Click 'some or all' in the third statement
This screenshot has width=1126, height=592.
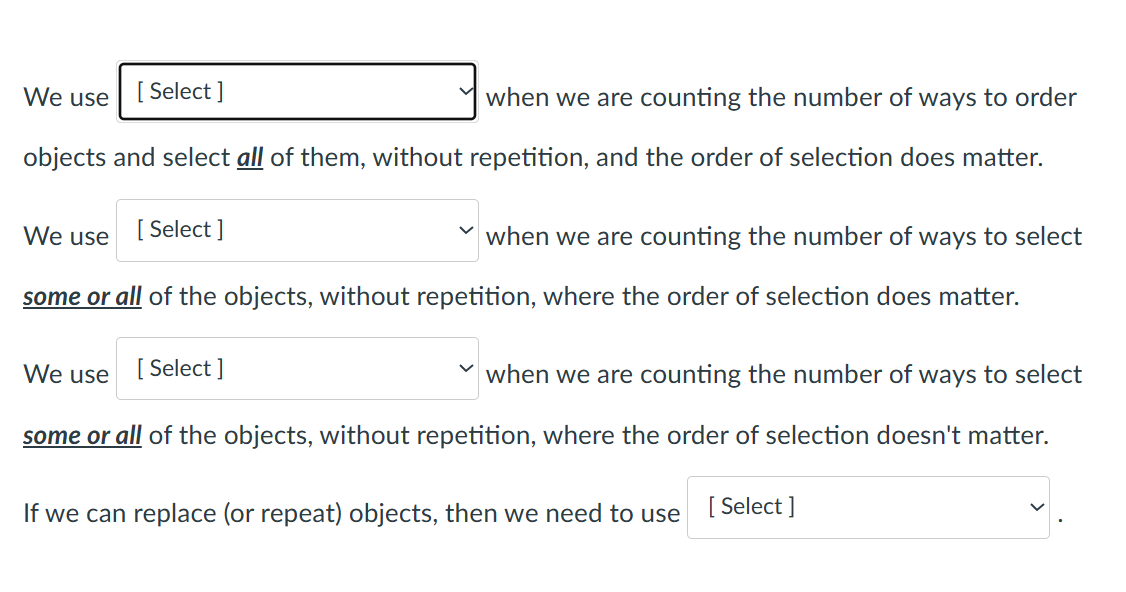(x=82, y=435)
